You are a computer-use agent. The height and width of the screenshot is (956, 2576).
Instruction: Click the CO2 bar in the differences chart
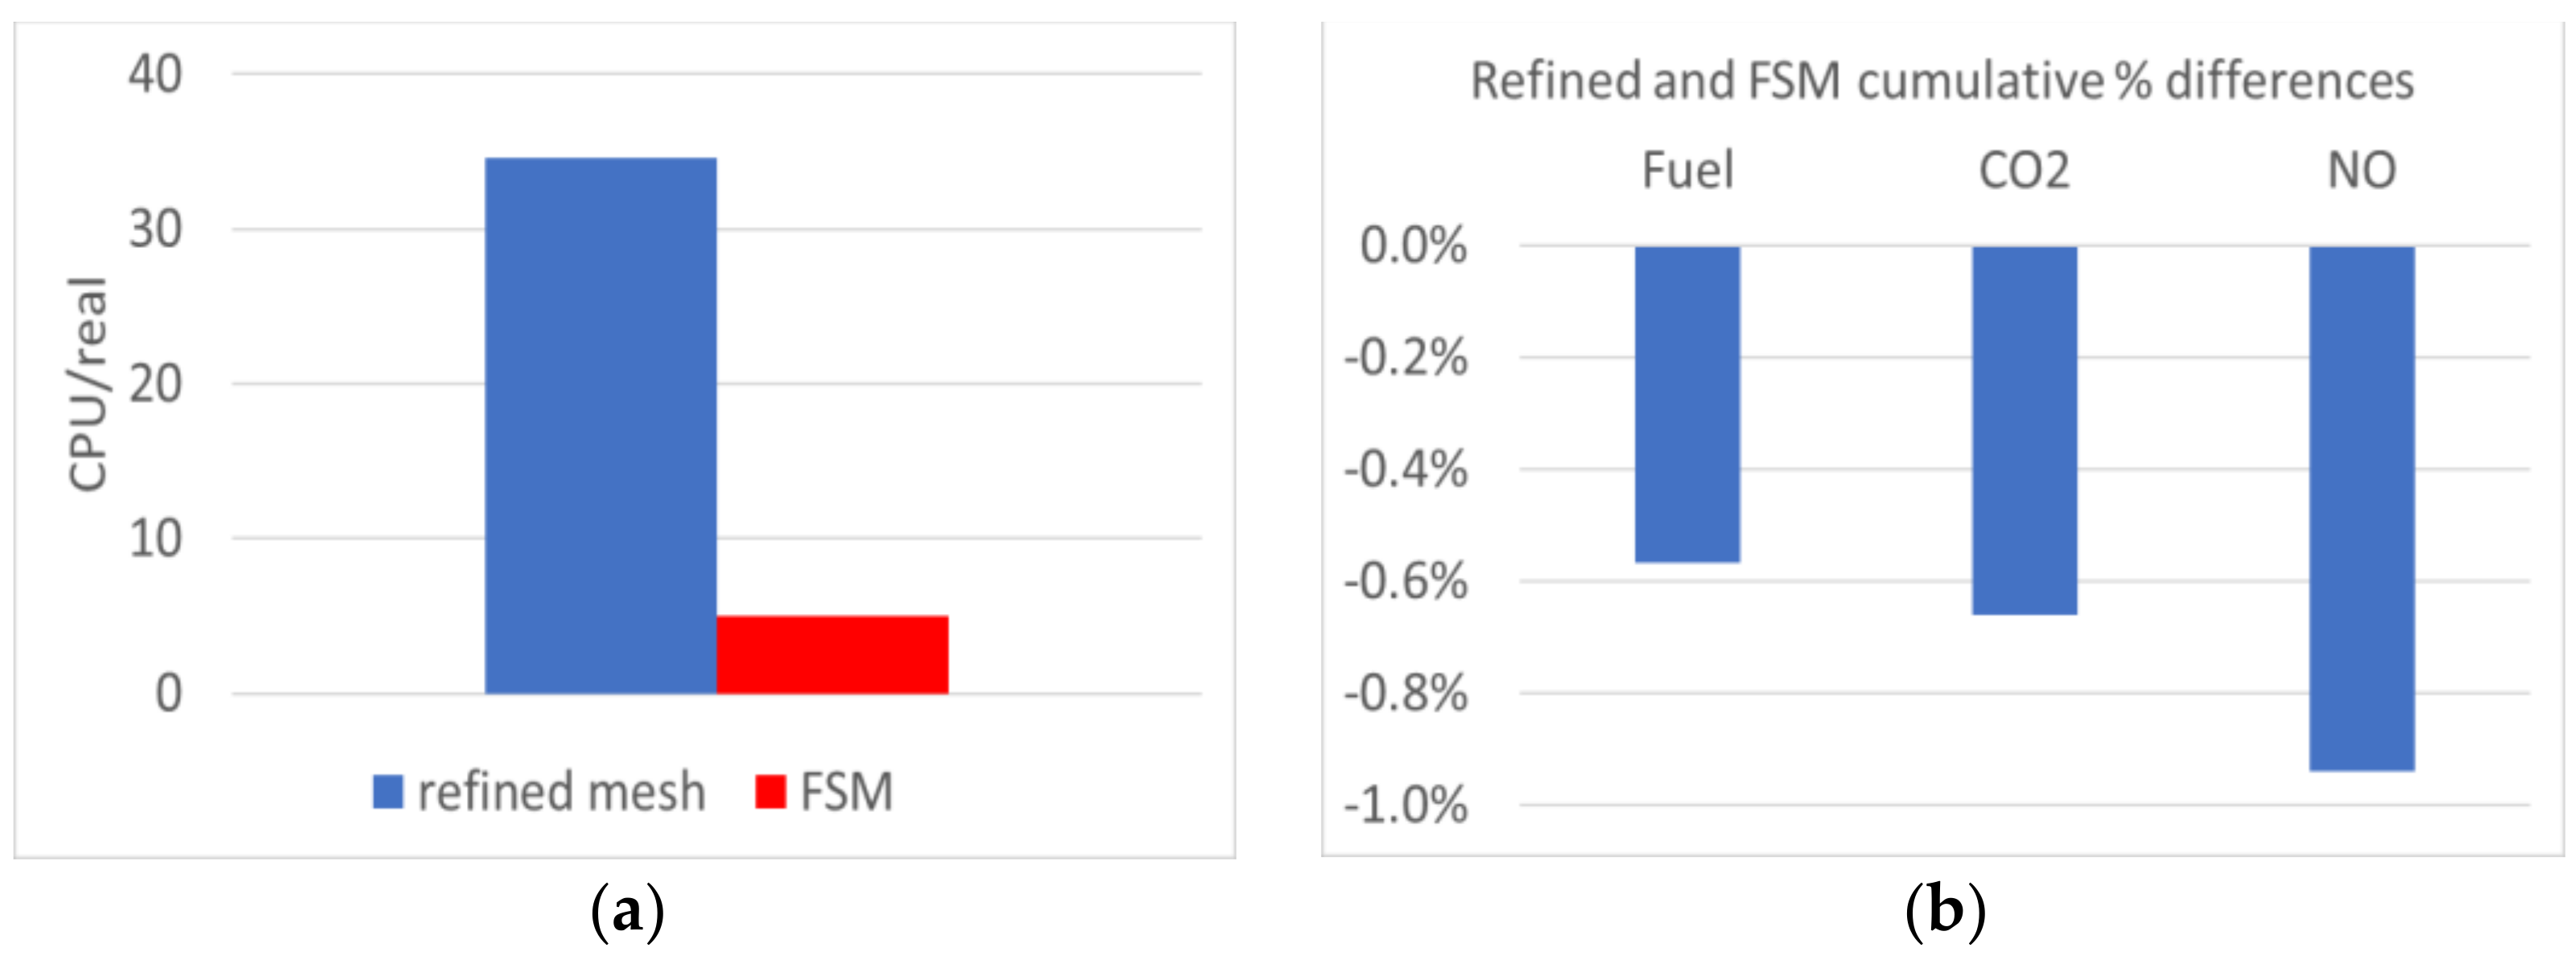[2024, 430]
